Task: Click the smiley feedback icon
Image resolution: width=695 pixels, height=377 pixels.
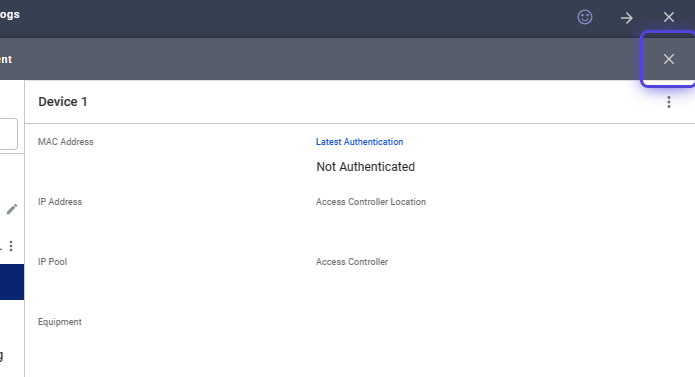Action: point(585,17)
